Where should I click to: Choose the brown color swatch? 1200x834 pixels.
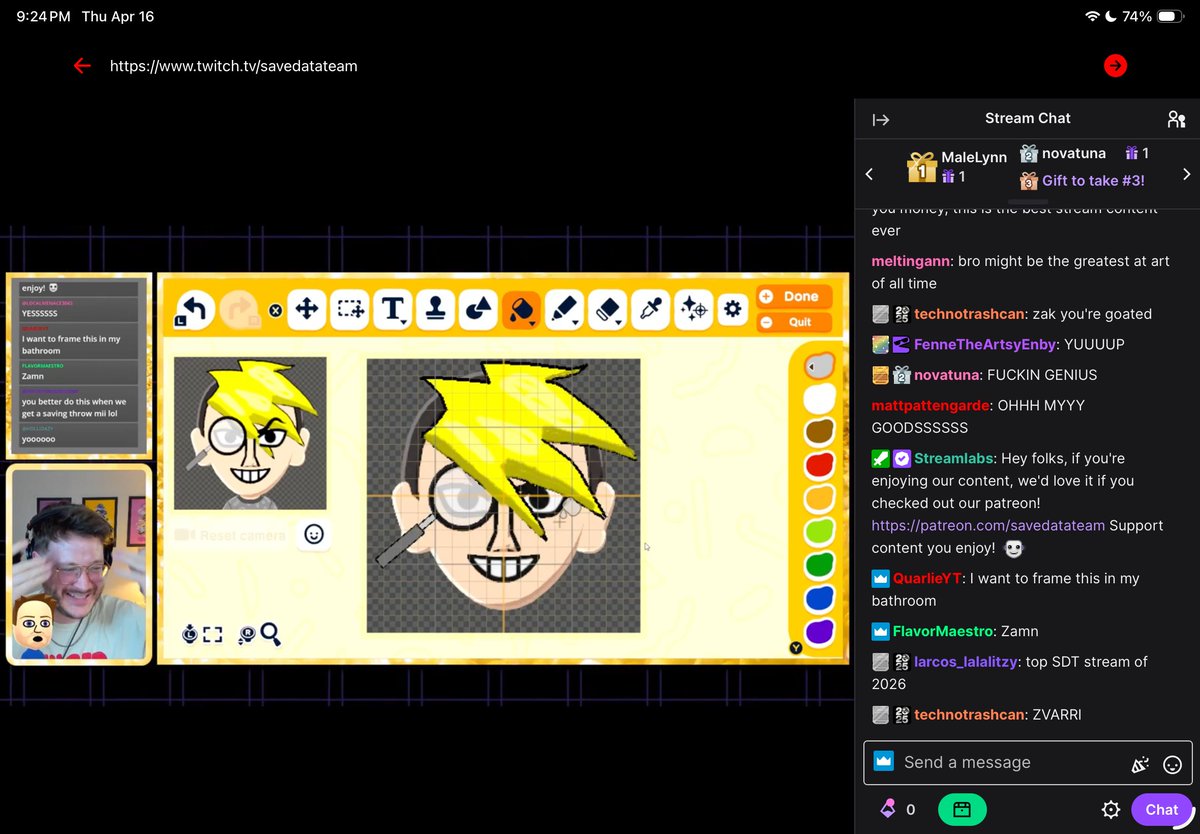[819, 432]
